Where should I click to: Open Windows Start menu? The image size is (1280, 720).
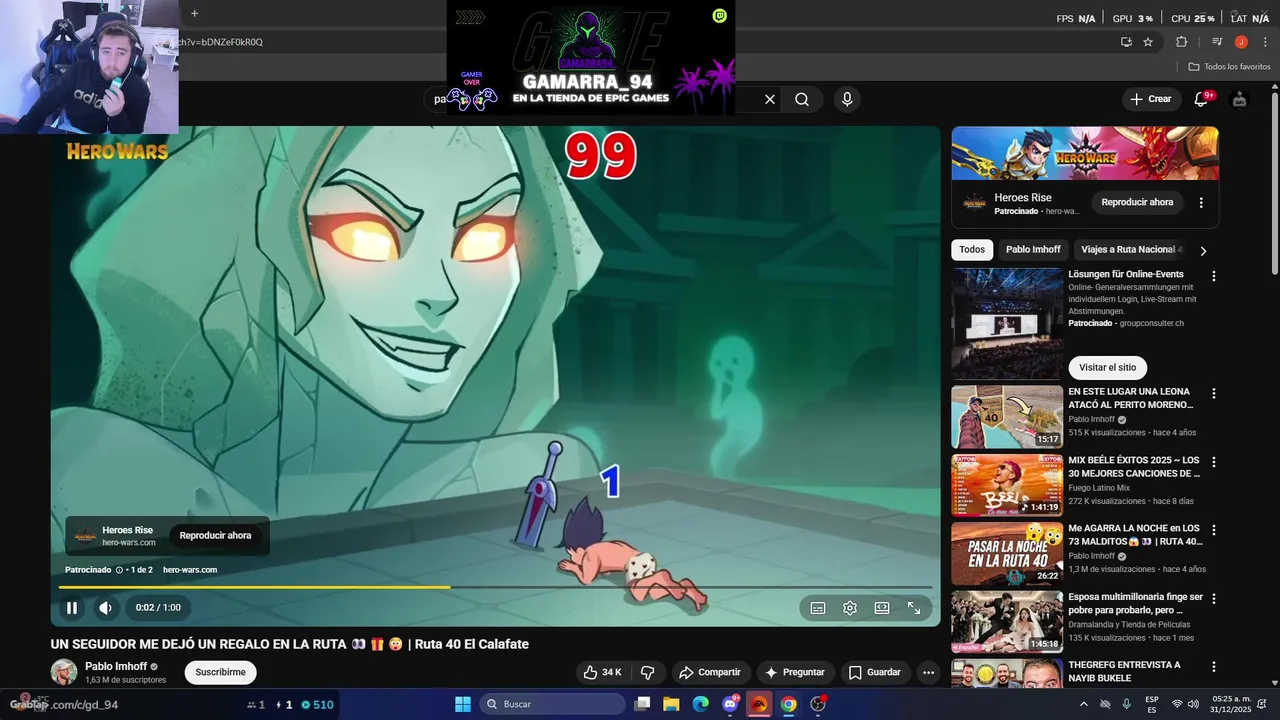tap(463, 704)
